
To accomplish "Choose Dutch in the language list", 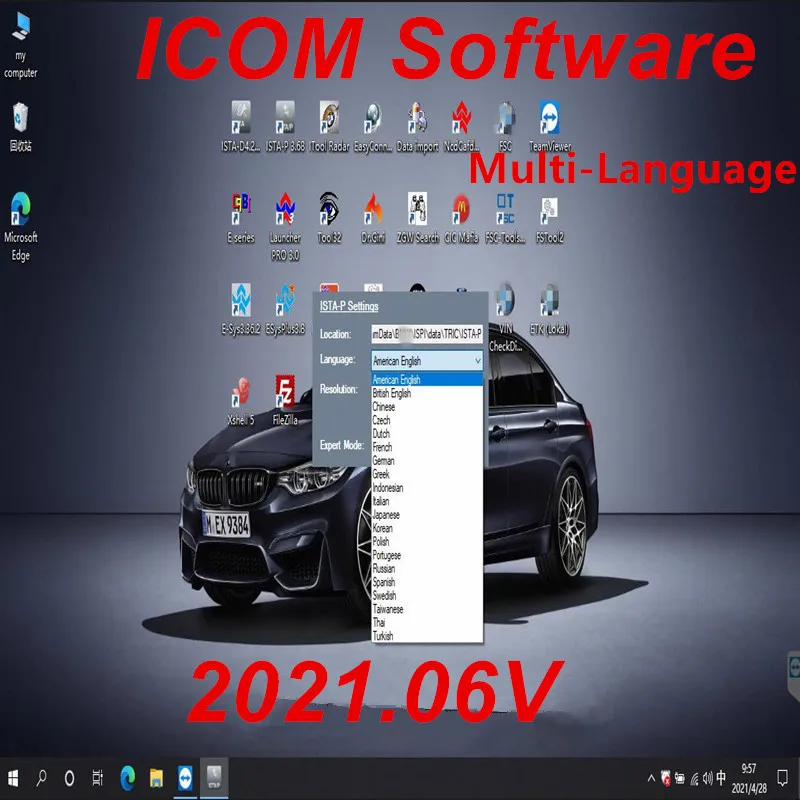I will pyautogui.click(x=427, y=434).
